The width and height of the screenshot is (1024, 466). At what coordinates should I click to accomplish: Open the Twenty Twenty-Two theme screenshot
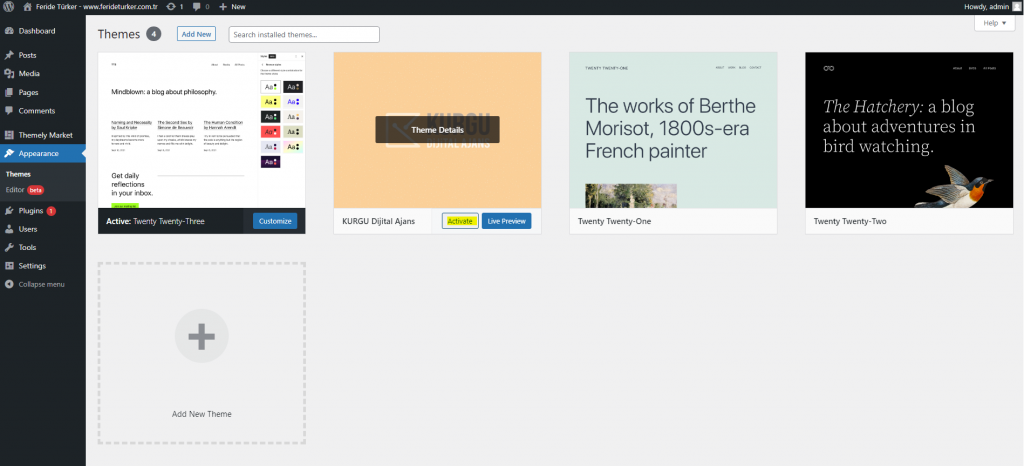[909, 130]
